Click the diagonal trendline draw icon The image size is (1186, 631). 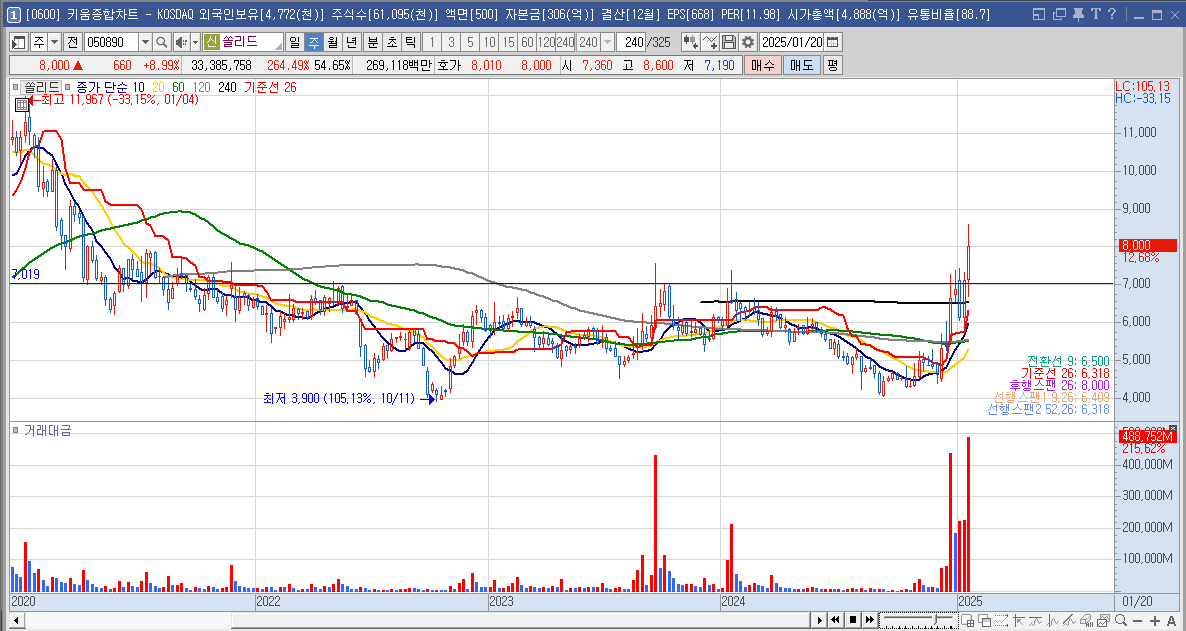click(1069, 620)
